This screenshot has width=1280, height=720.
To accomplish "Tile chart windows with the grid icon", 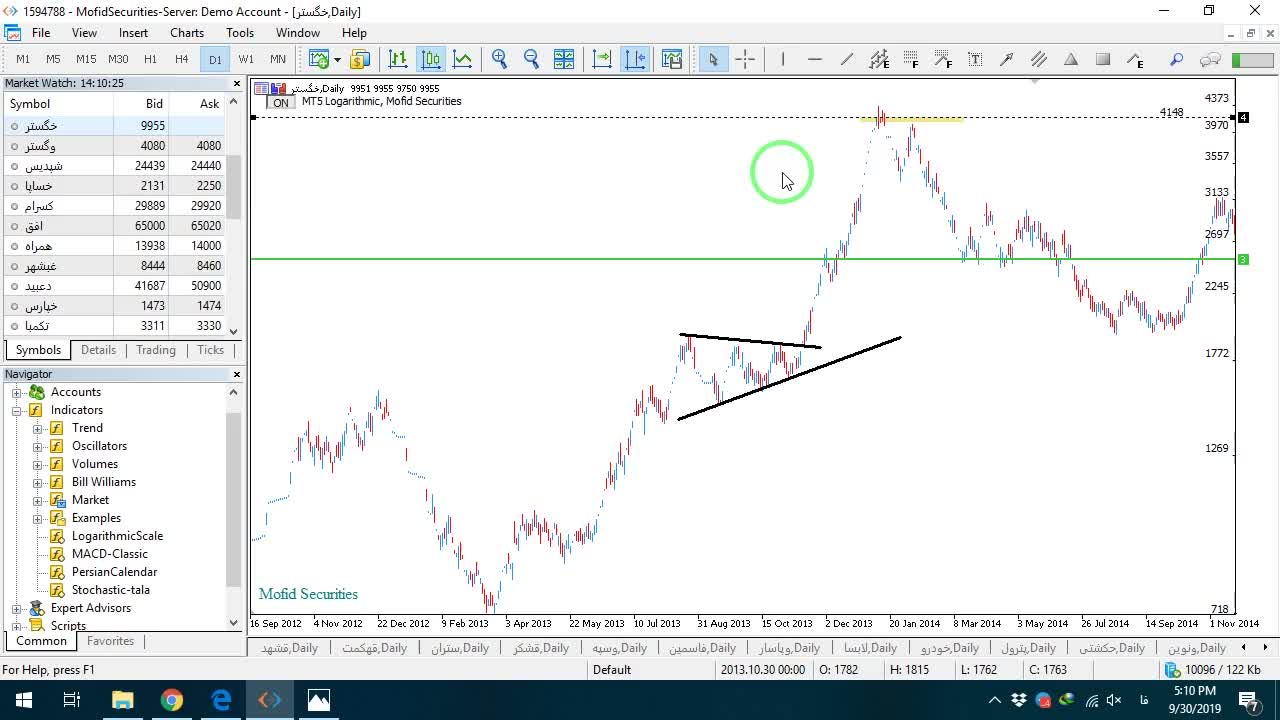I will click(x=564, y=59).
